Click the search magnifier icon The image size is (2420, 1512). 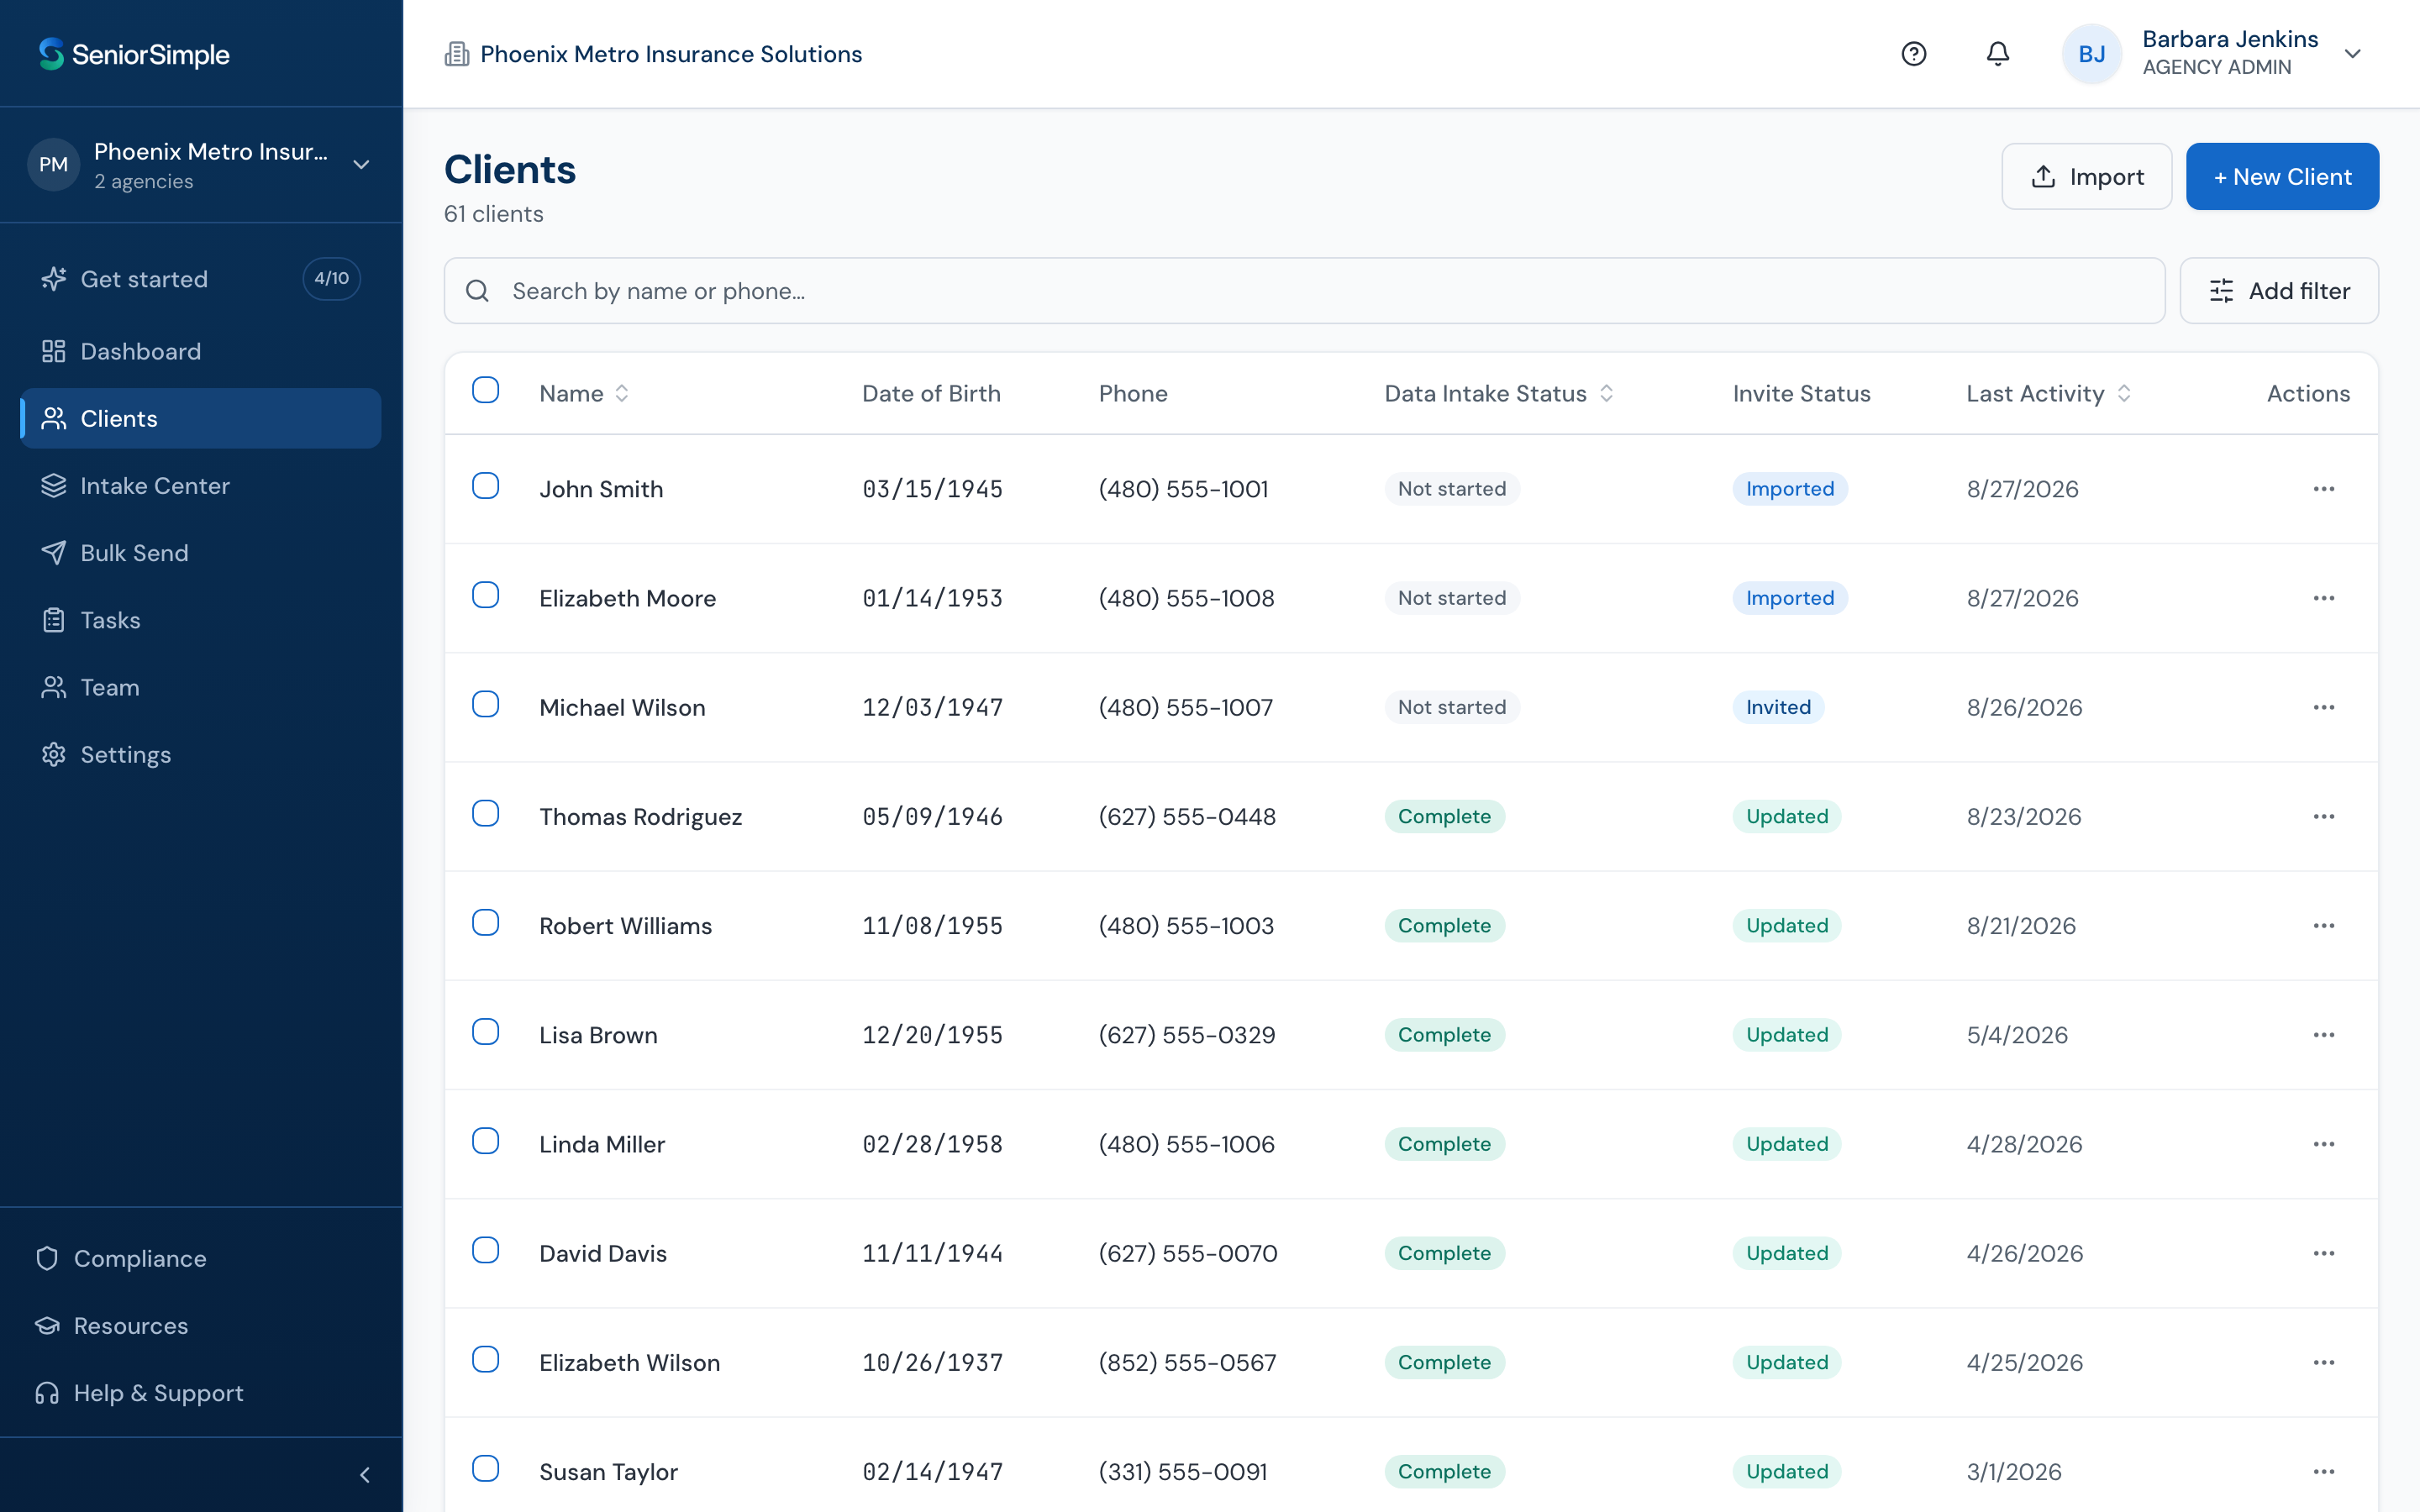478,291
